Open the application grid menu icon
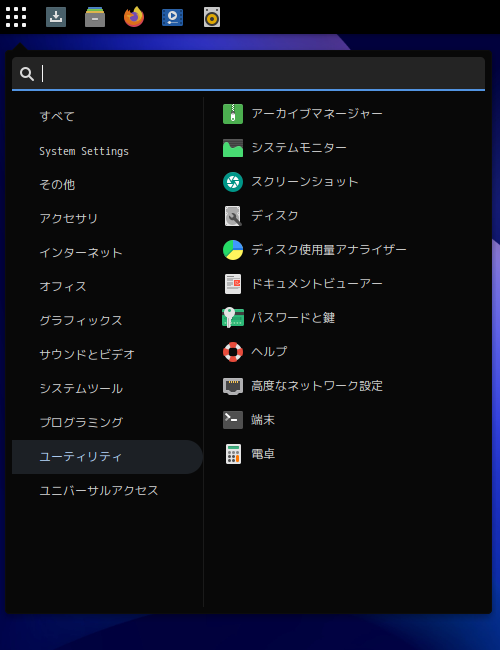Image resolution: width=500 pixels, height=650 pixels. pos(16,17)
